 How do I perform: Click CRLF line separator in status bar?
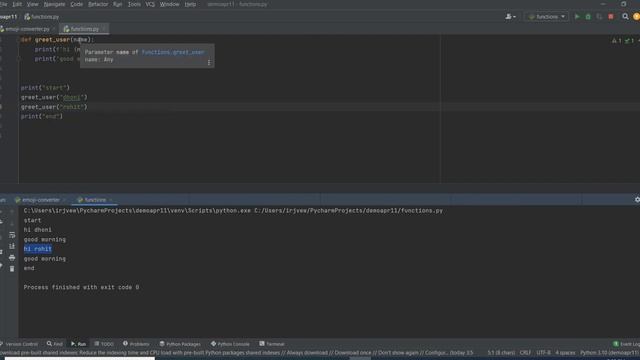[525, 353]
